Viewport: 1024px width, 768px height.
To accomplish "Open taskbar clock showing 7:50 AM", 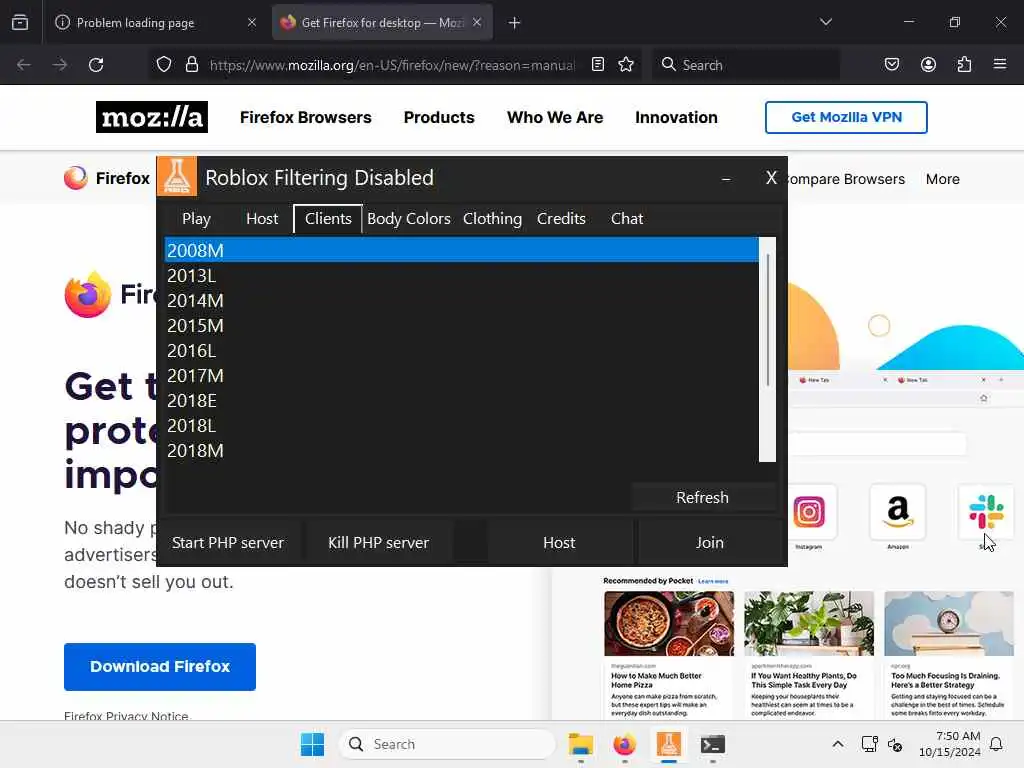I will pyautogui.click(x=950, y=744).
